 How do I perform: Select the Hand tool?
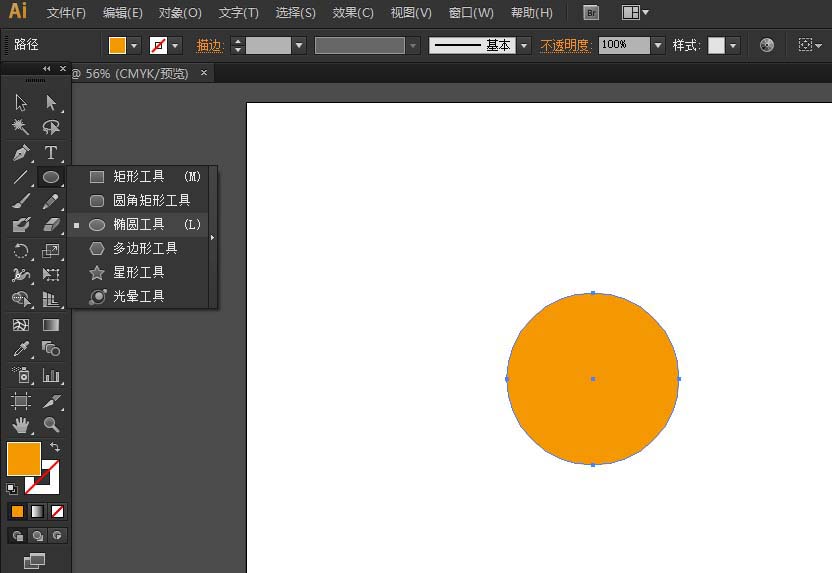(21, 424)
